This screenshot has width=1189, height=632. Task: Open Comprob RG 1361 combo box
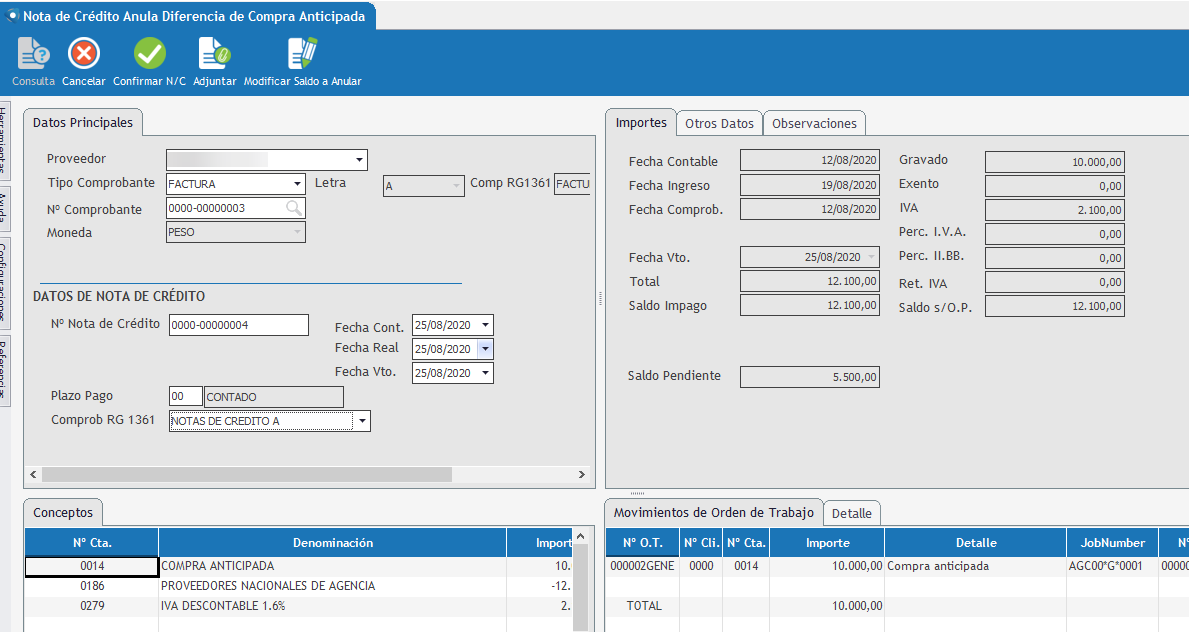coord(361,421)
